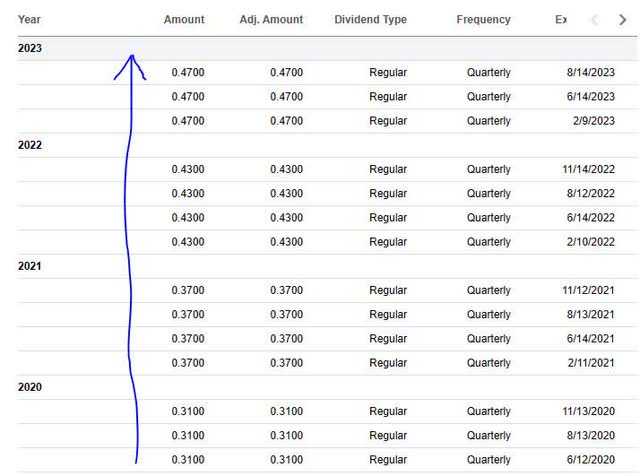This screenshot has height=476, width=640.
Task: Click the adjusted amount 0.3100 for 11/13/2020
Action: click(x=287, y=411)
